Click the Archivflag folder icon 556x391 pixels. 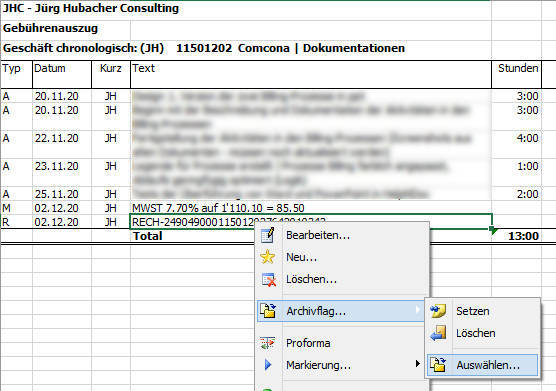click(x=268, y=311)
